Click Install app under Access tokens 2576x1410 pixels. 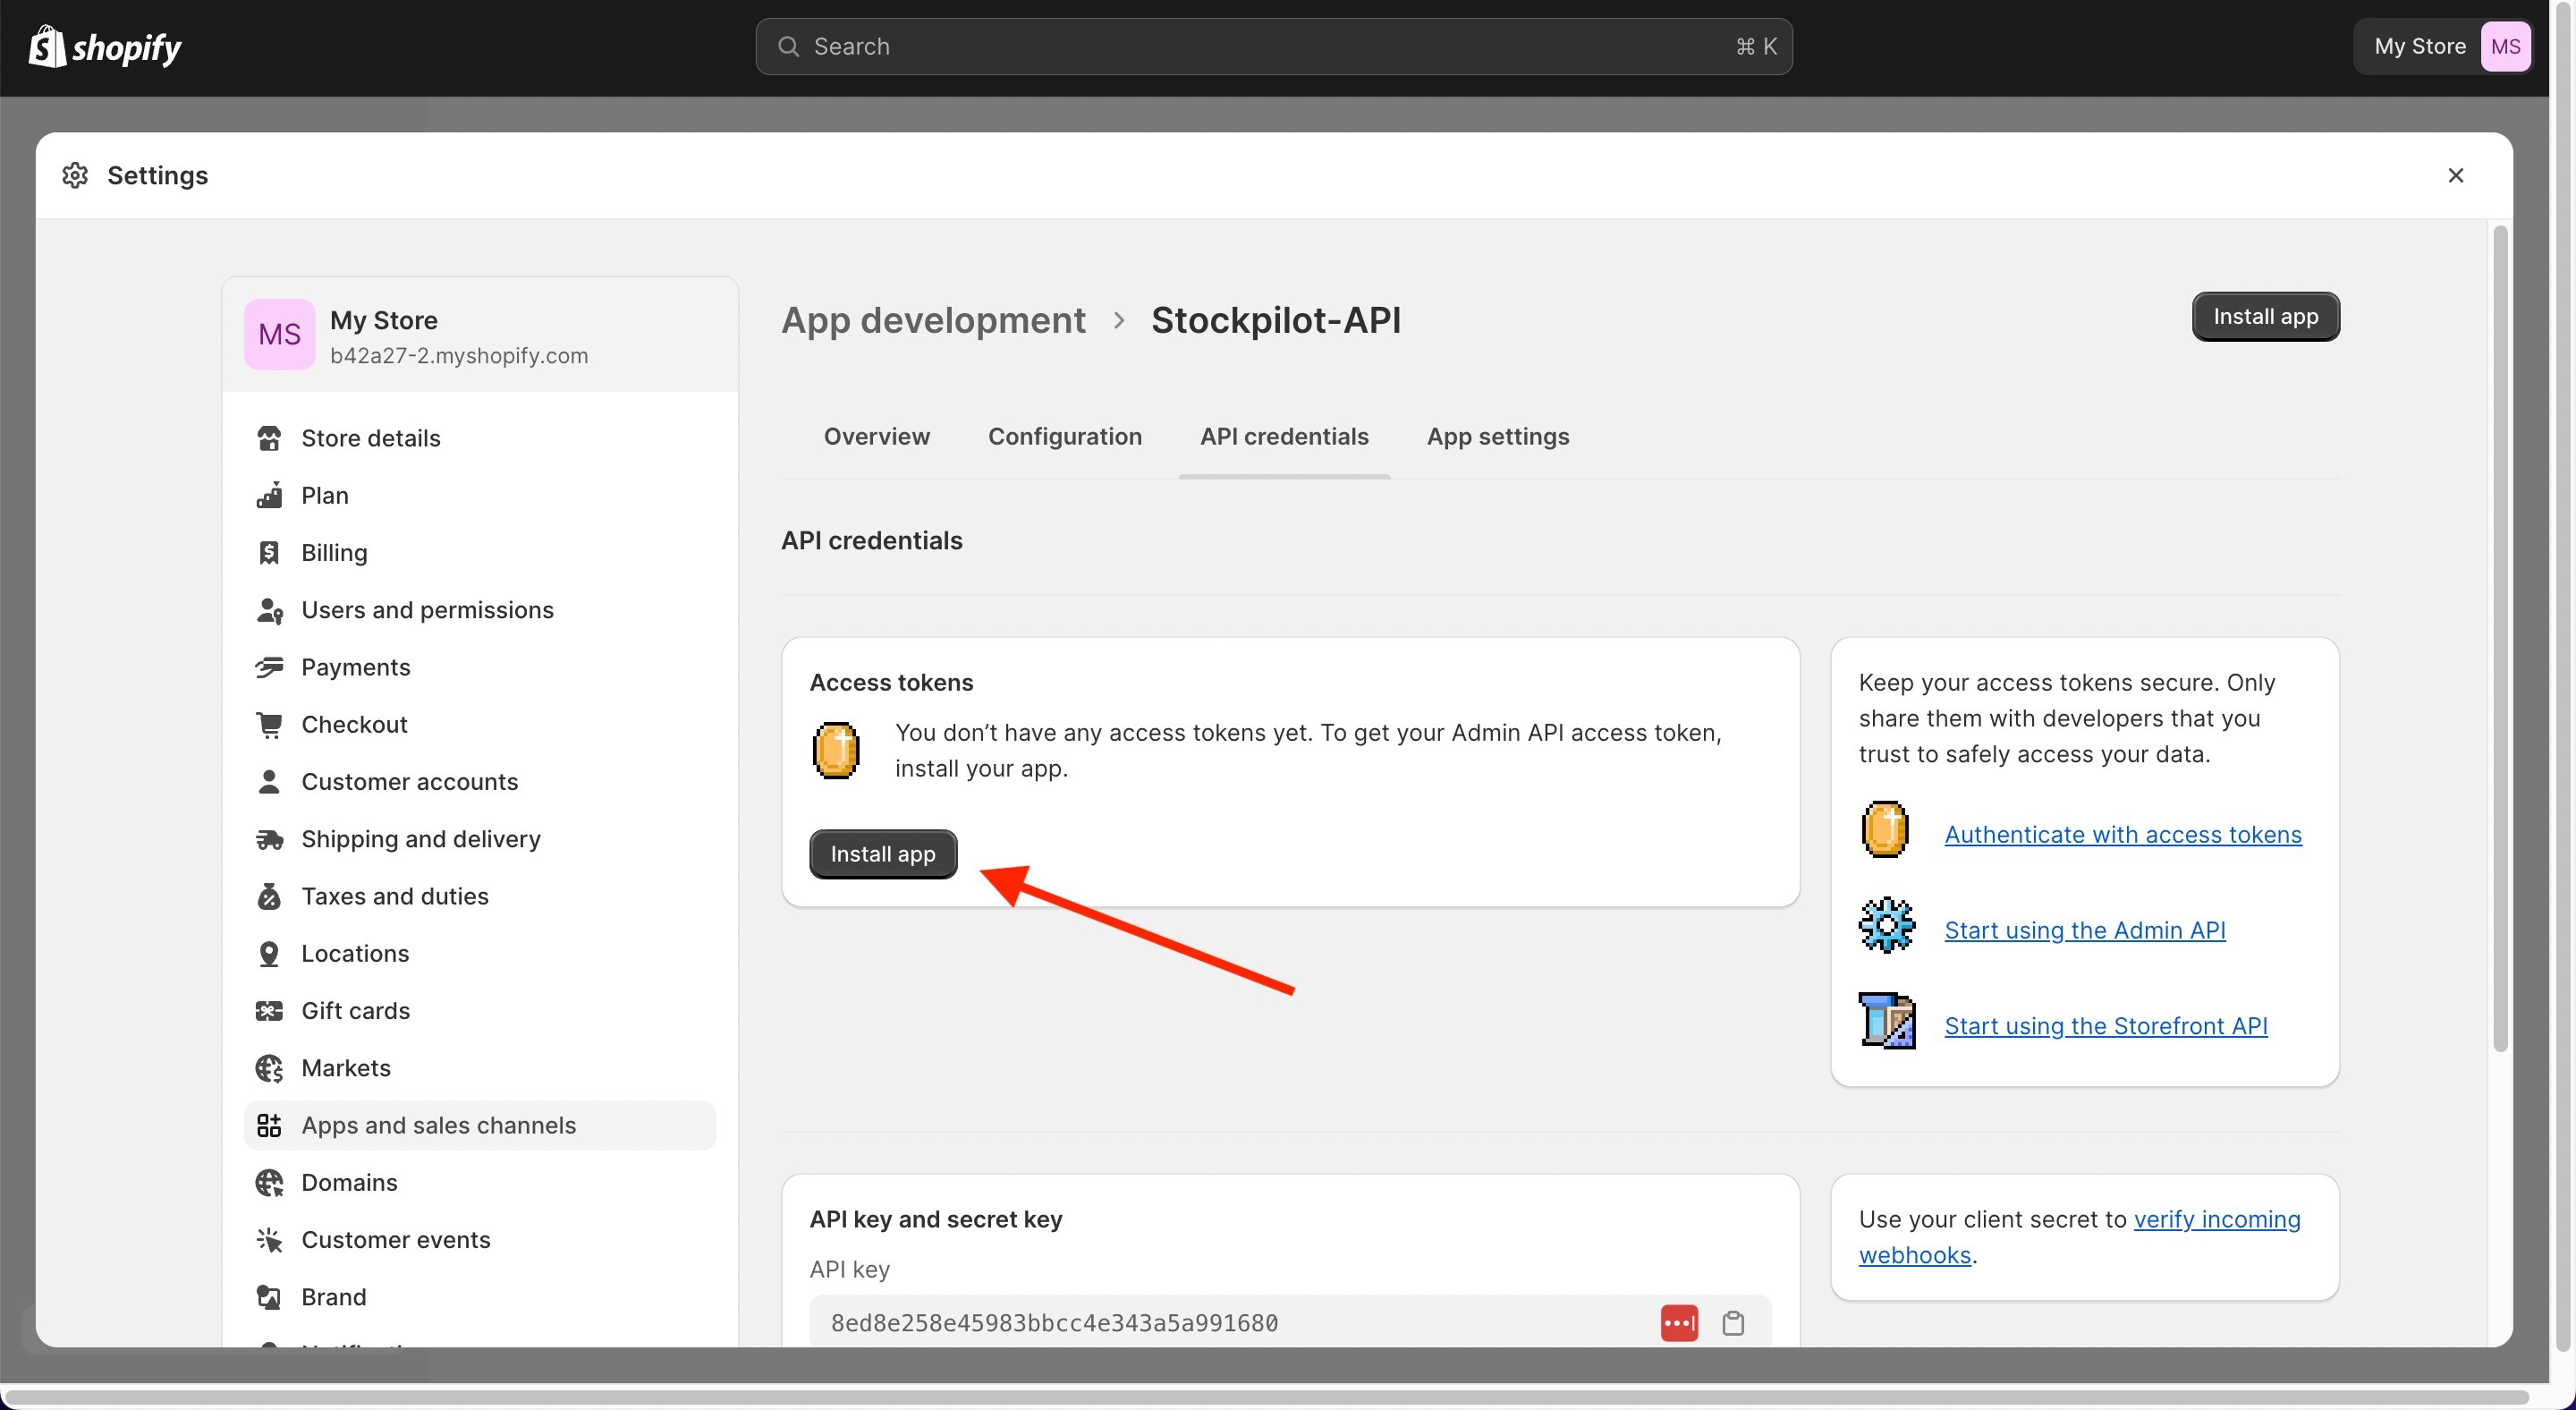click(x=882, y=854)
